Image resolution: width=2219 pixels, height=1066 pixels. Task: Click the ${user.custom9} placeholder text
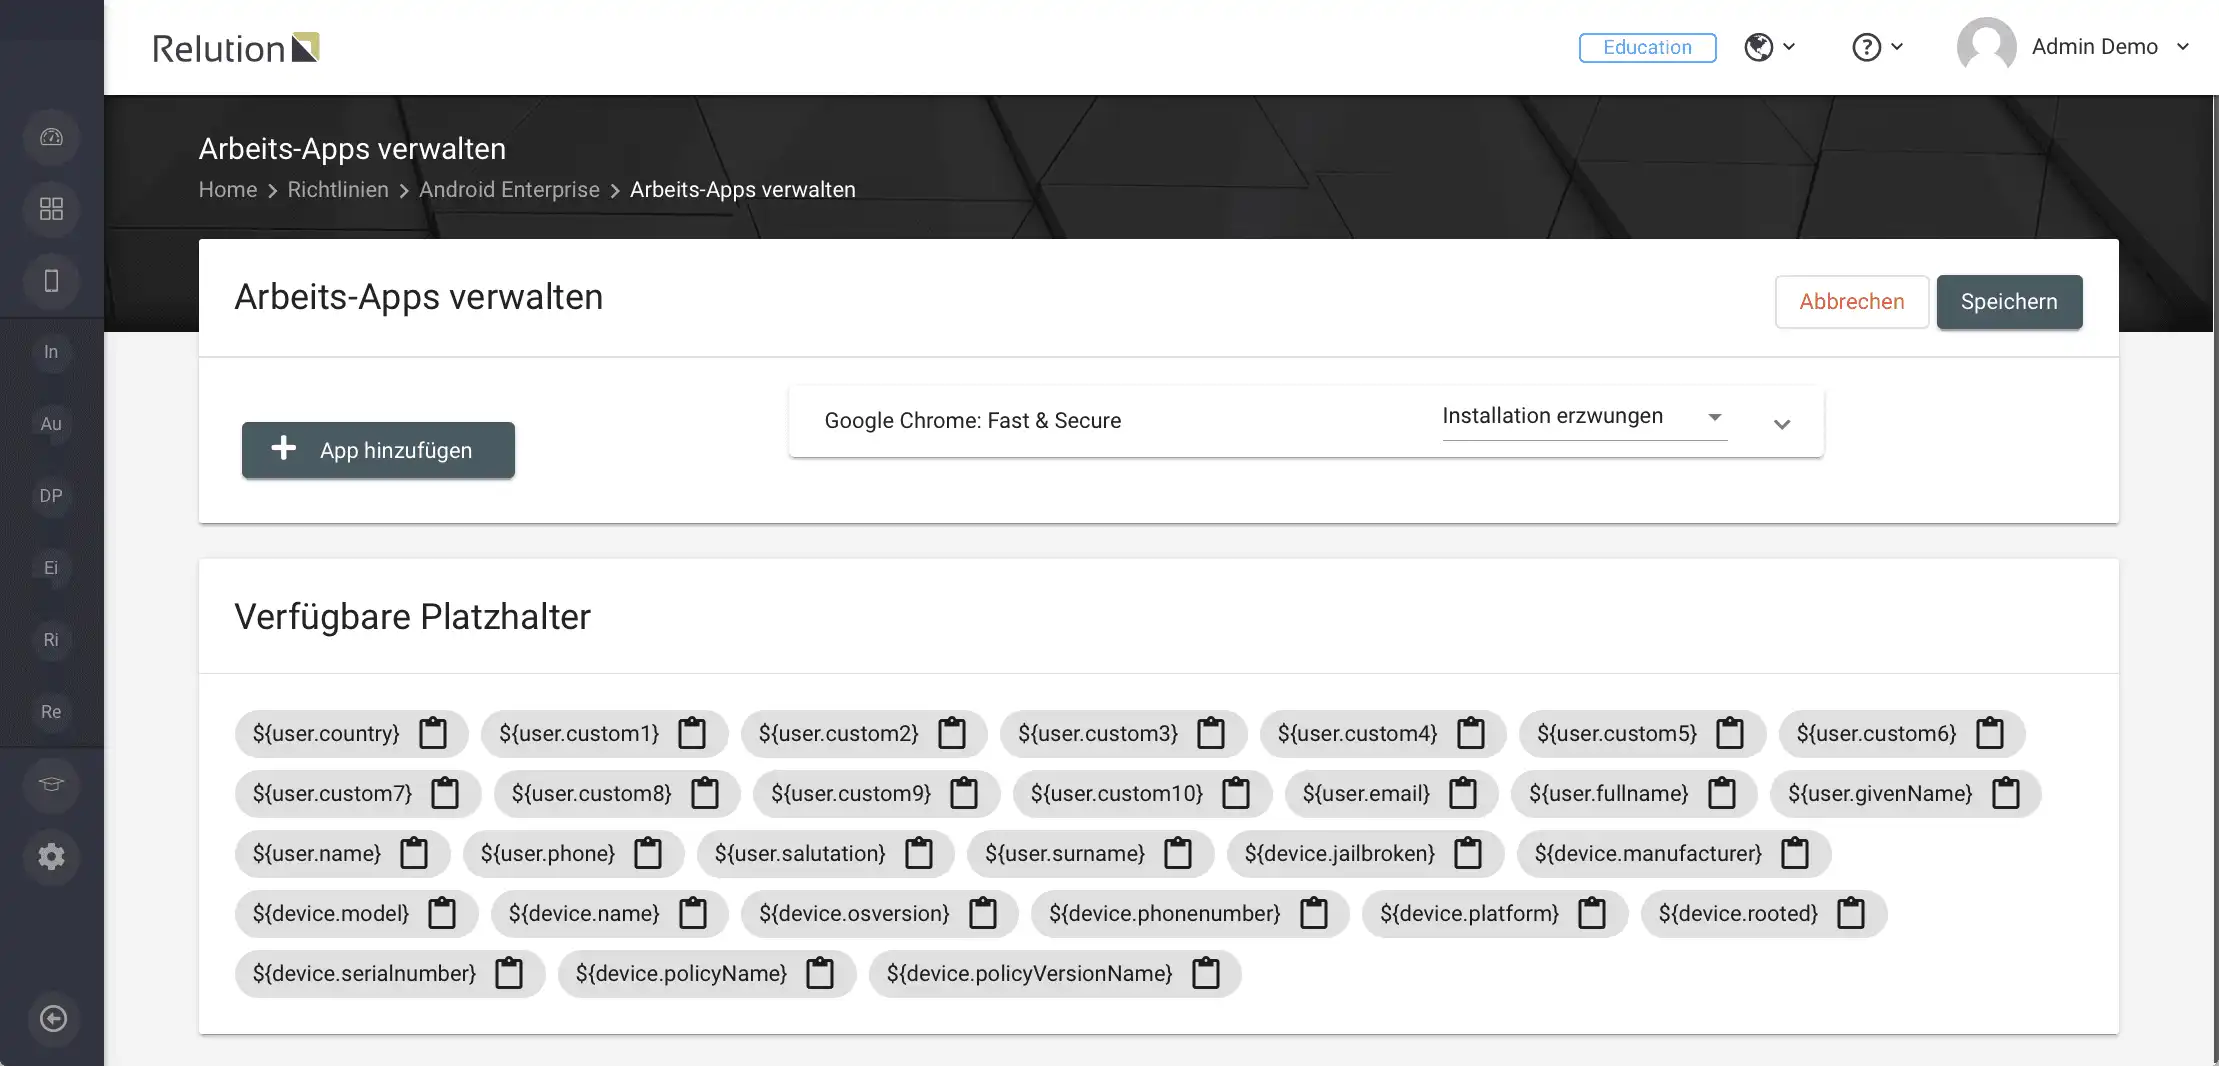(x=851, y=794)
